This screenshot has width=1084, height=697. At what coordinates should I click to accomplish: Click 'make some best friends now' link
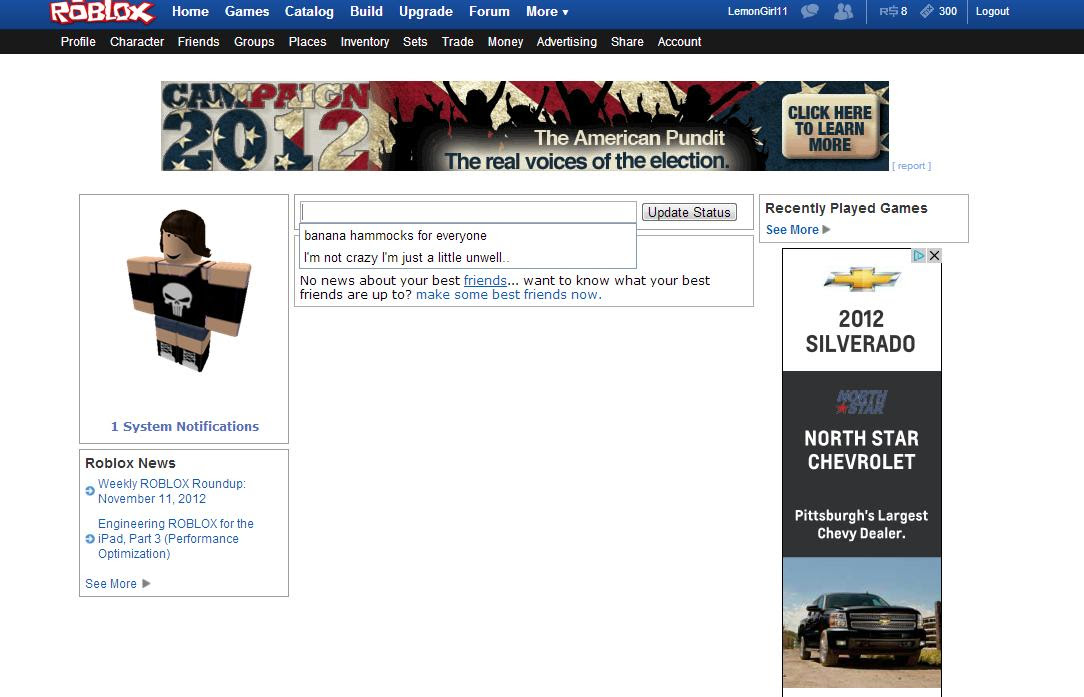pos(508,295)
